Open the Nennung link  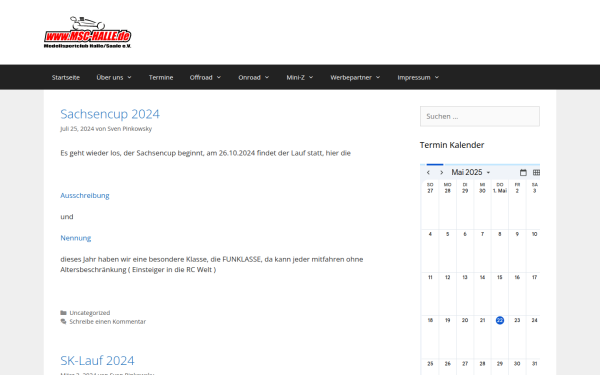(x=75, y=238)
